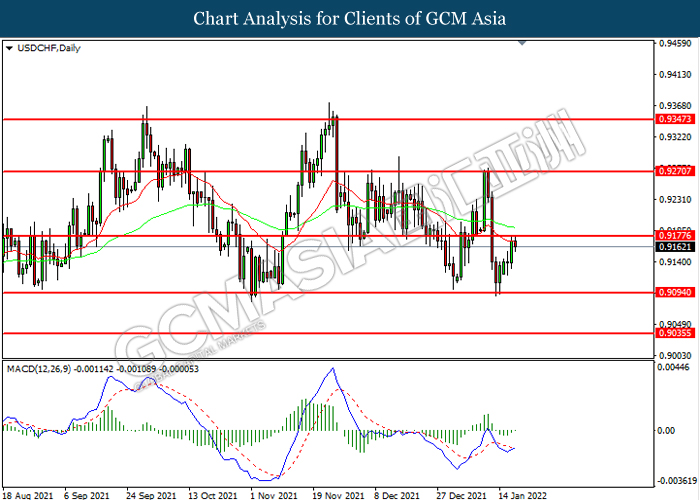Click the 0.91400 price scale value
Screen dimensions: 700x500
[676, 262]
